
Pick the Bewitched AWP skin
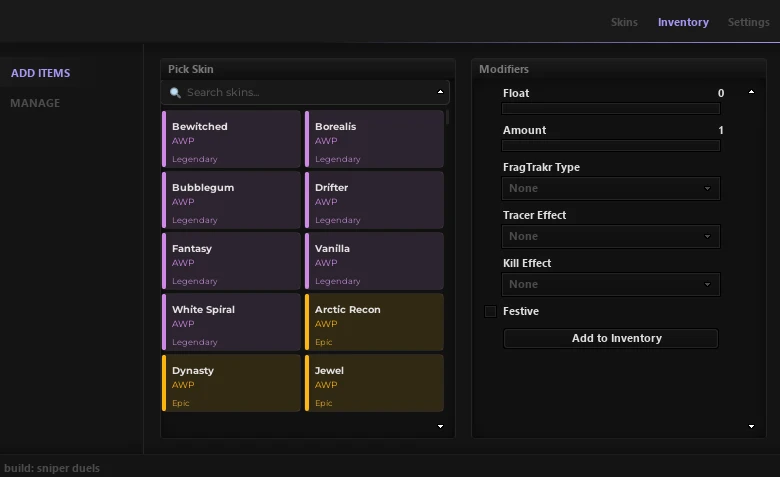click(231, 139)
